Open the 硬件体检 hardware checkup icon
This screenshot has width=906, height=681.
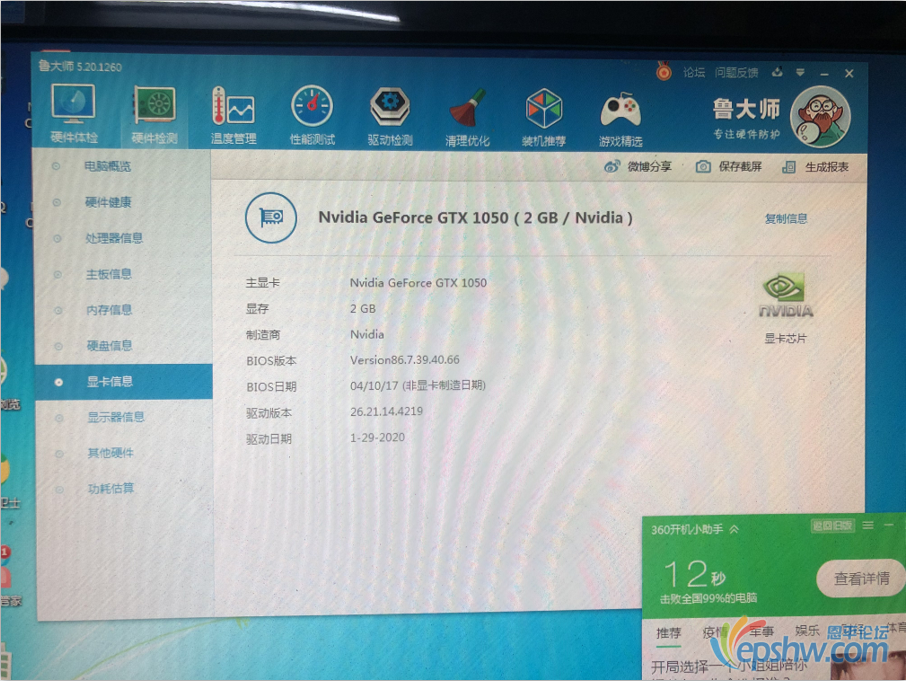[x=73, y=114]
